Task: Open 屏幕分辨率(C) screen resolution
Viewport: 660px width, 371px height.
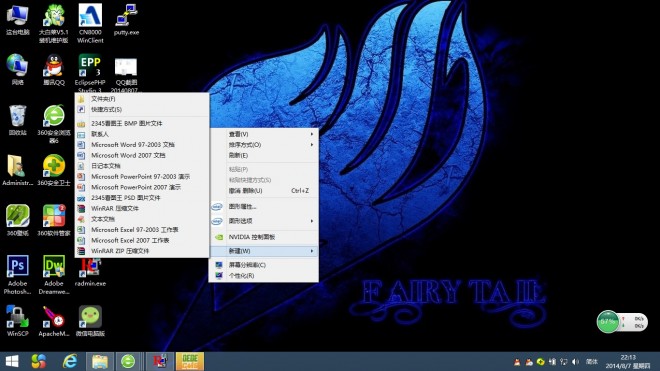Action: (x=264, y=265)
